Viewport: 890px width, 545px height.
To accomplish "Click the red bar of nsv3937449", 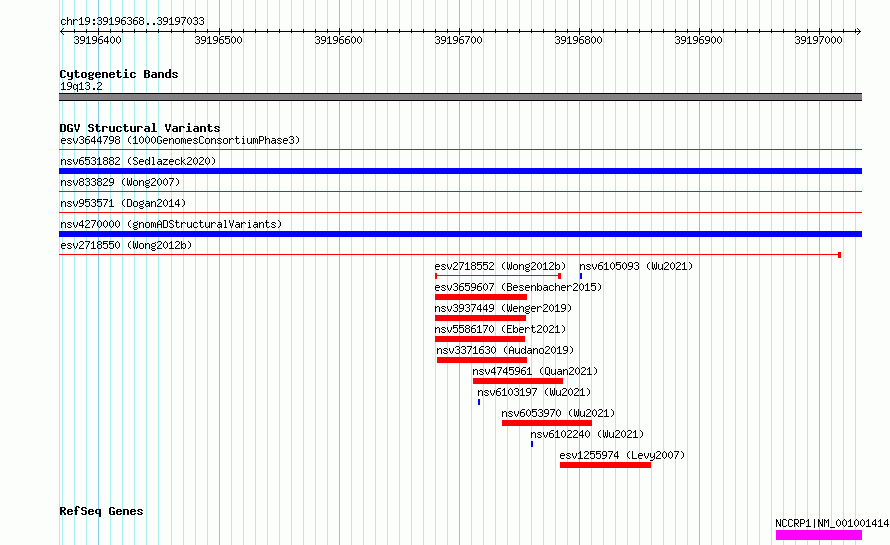I will [x=480, y=318].
